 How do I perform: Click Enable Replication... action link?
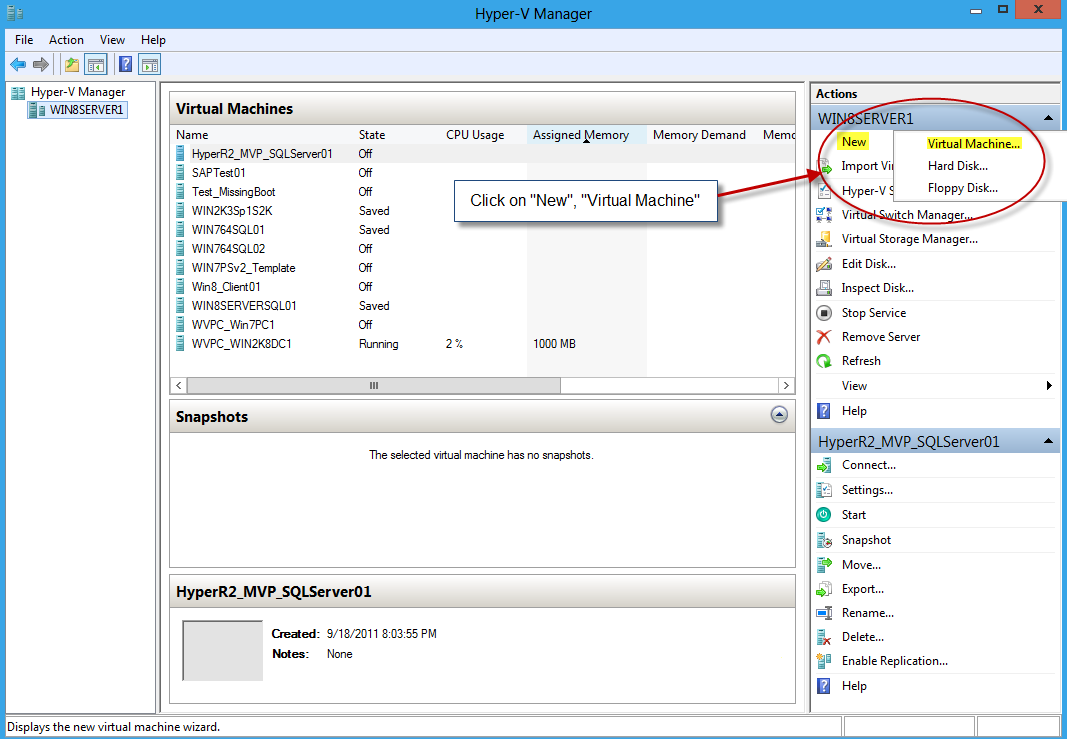pos(894,661)
